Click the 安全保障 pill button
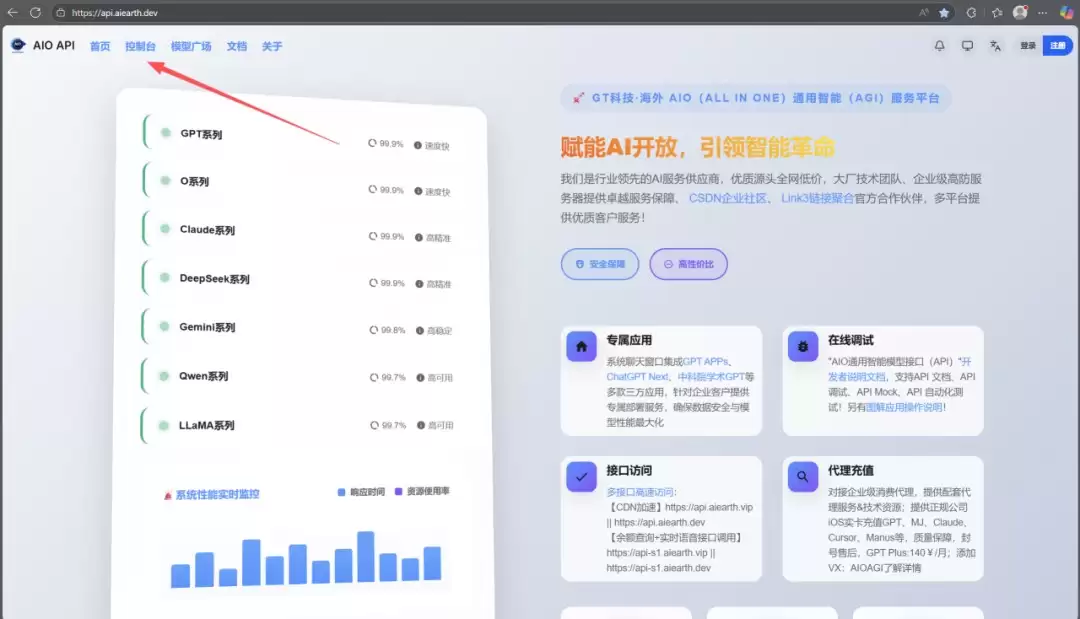 pyautogui.click(x=600, y=264)
